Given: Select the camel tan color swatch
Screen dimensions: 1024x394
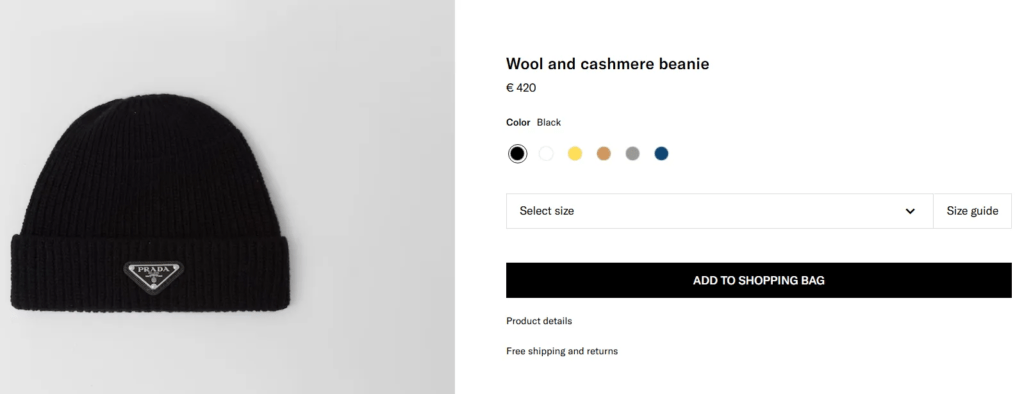Looking at the screenshot, I should tap(603, 154).
